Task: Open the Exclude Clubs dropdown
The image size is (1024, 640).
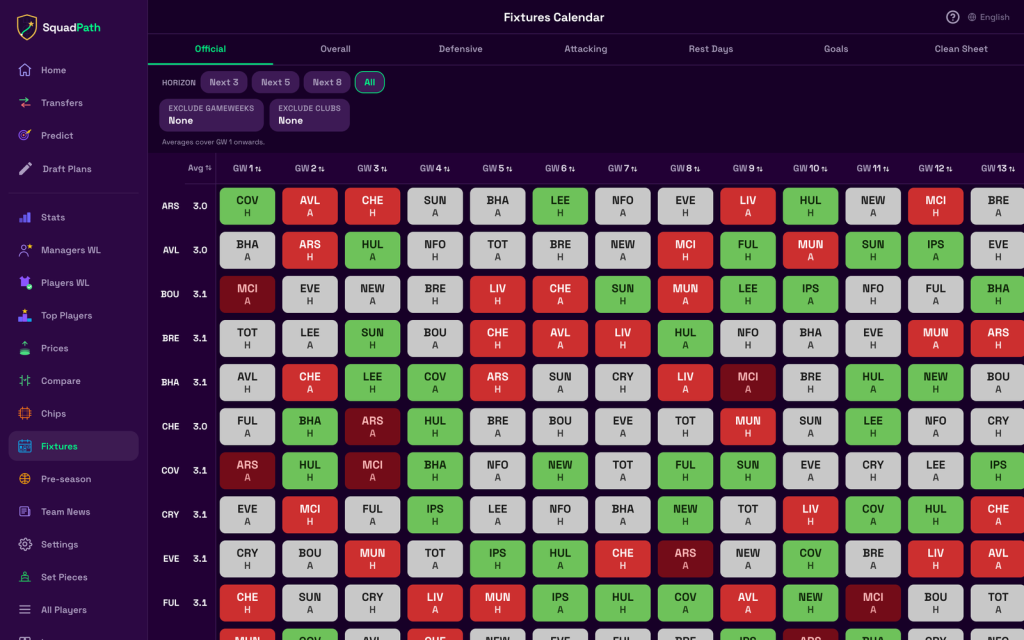Action: pos(310,115)
